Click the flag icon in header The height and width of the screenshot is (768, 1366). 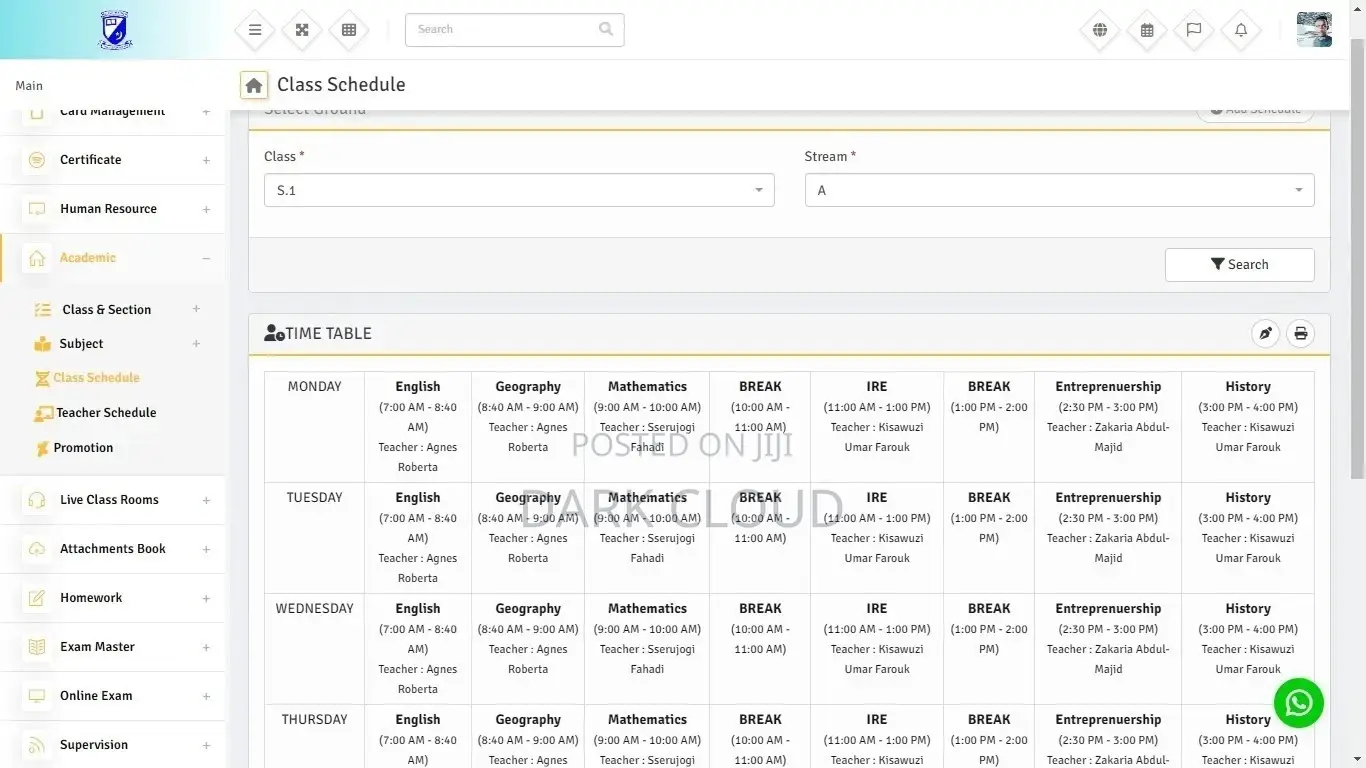1194,30
